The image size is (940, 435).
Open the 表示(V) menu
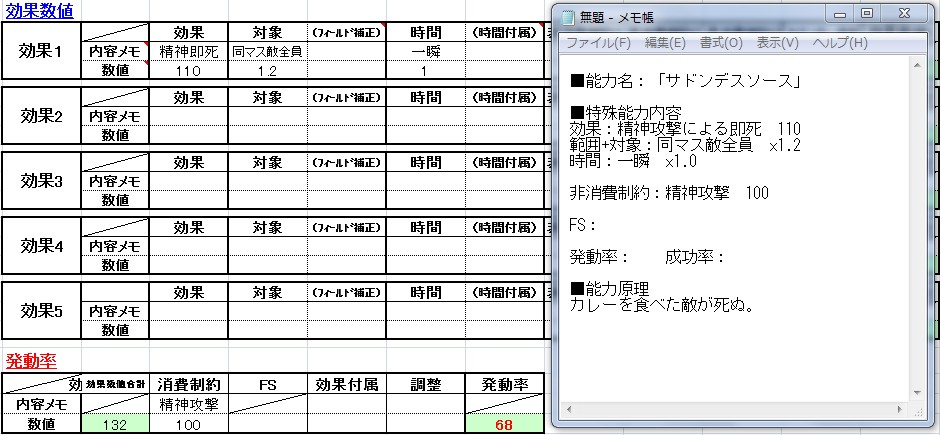point(777,43)
